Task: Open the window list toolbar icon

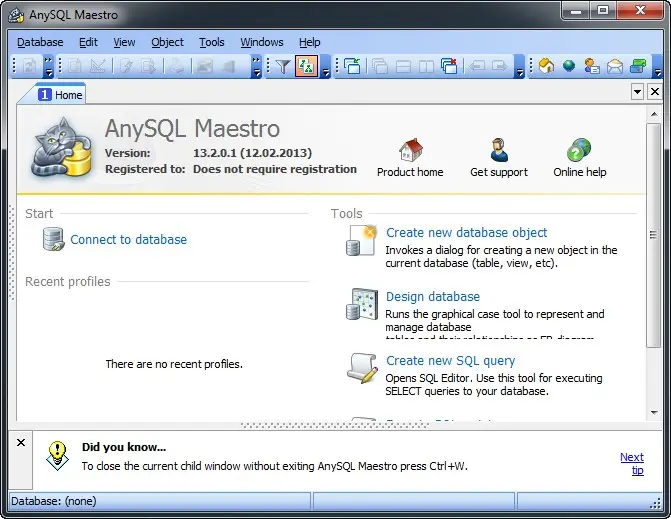Action: pos(352,66)
